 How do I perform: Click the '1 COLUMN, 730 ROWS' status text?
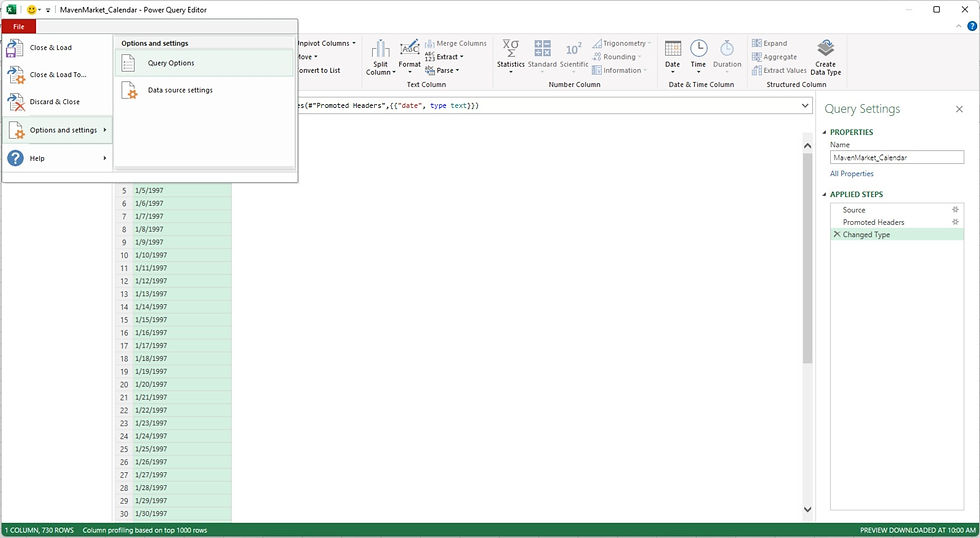(39, 530)
